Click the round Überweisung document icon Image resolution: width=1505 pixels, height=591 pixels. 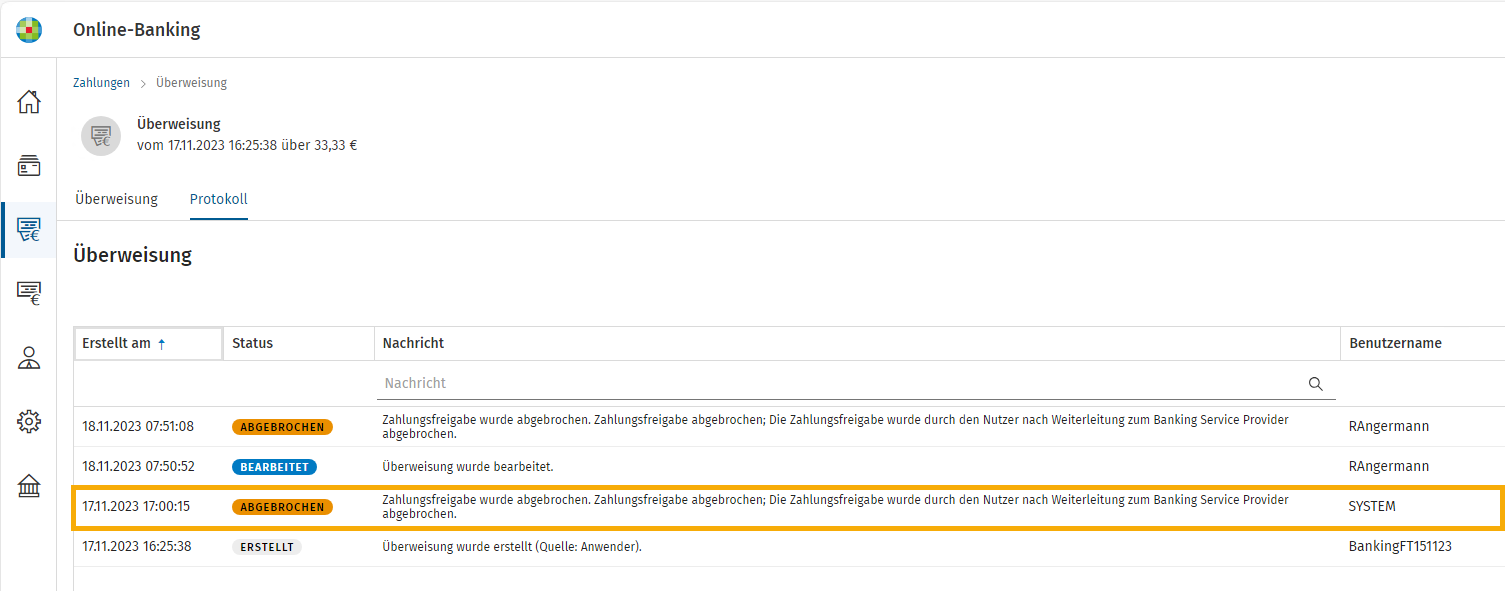(101, 136)
